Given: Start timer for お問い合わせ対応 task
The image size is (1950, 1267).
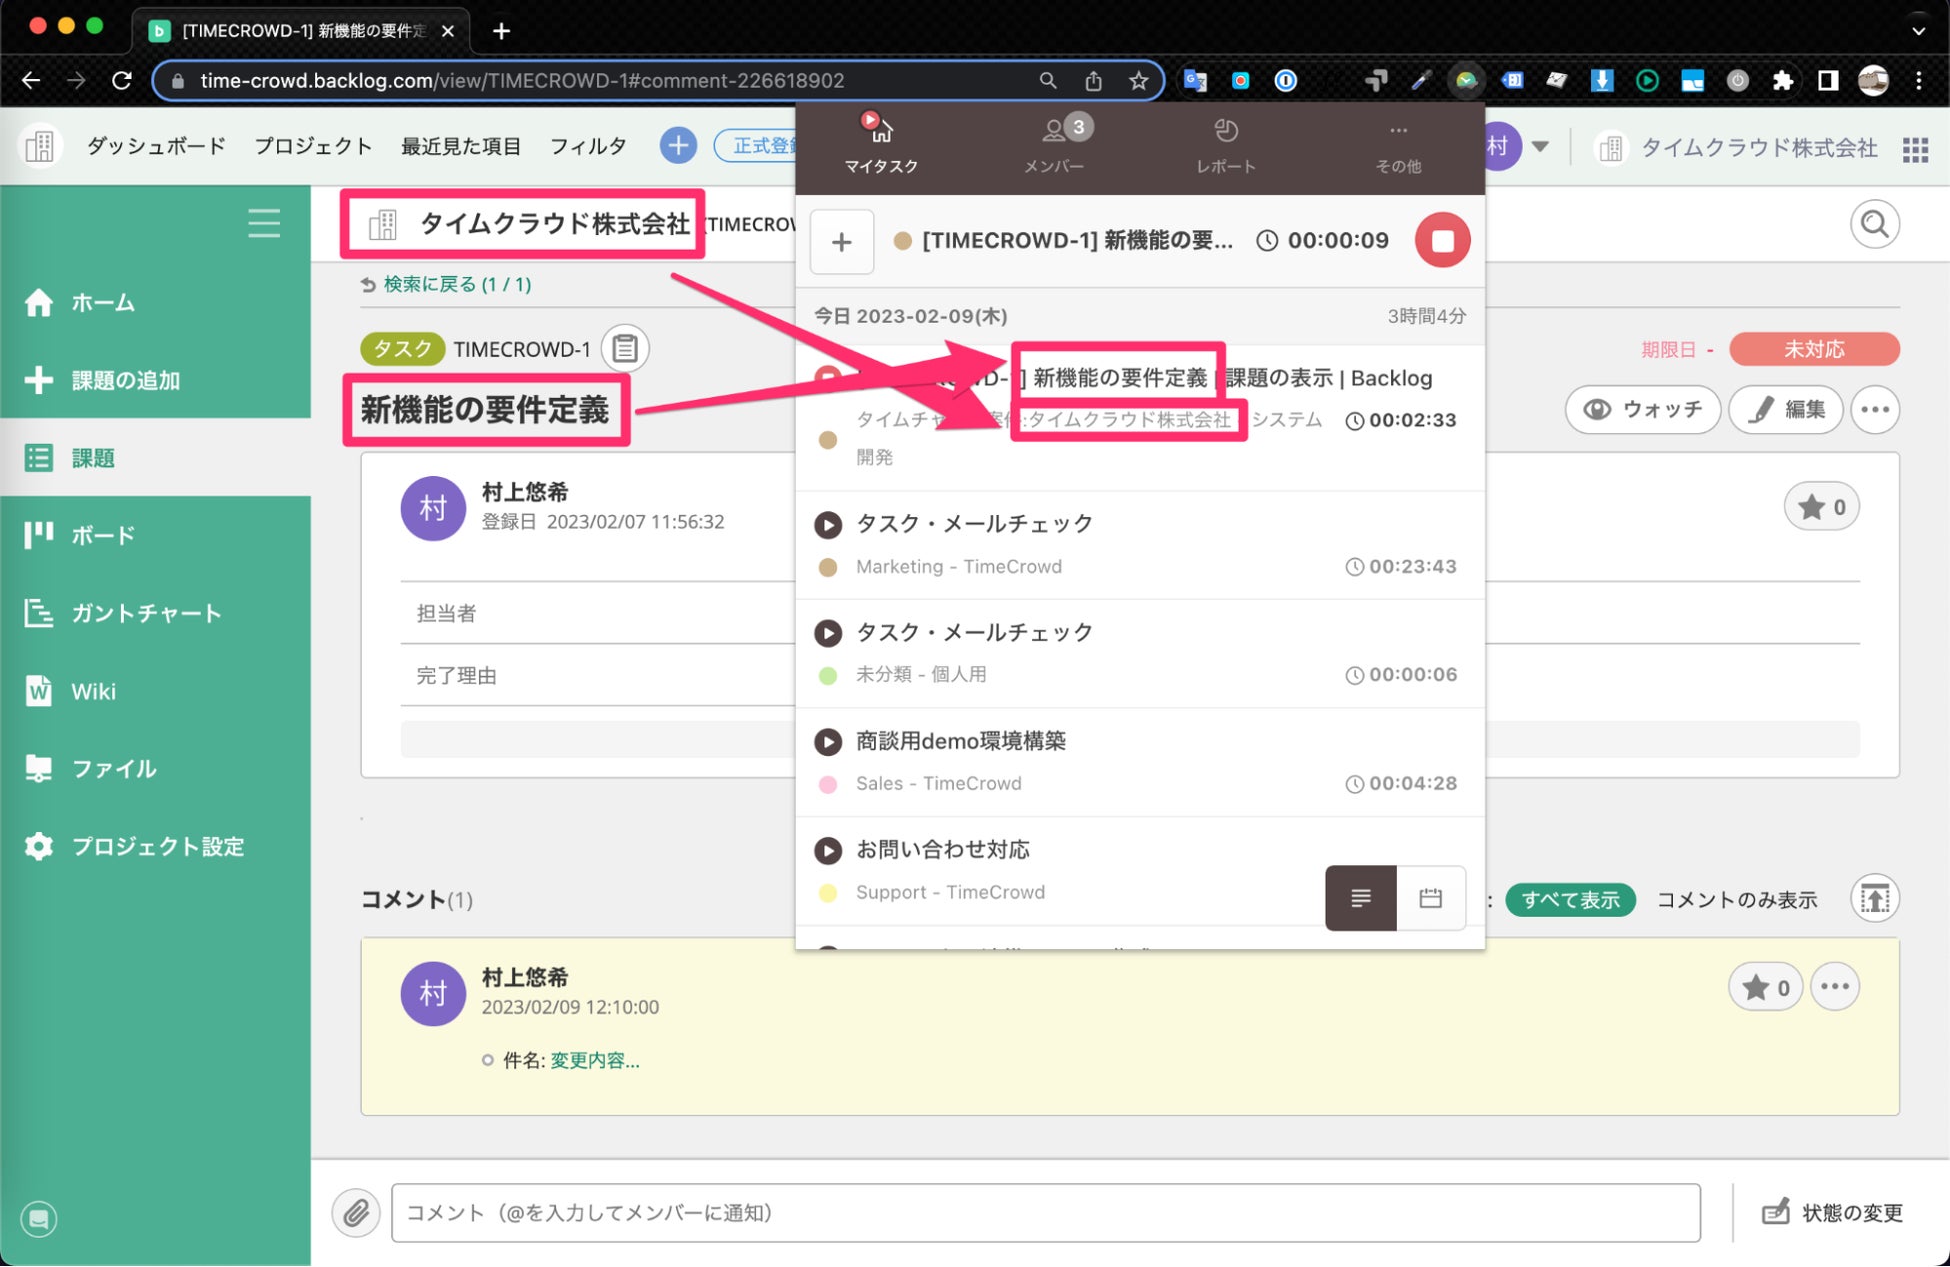Looking at the screenshot, I should pyautogui.click(x=827, y=850).
